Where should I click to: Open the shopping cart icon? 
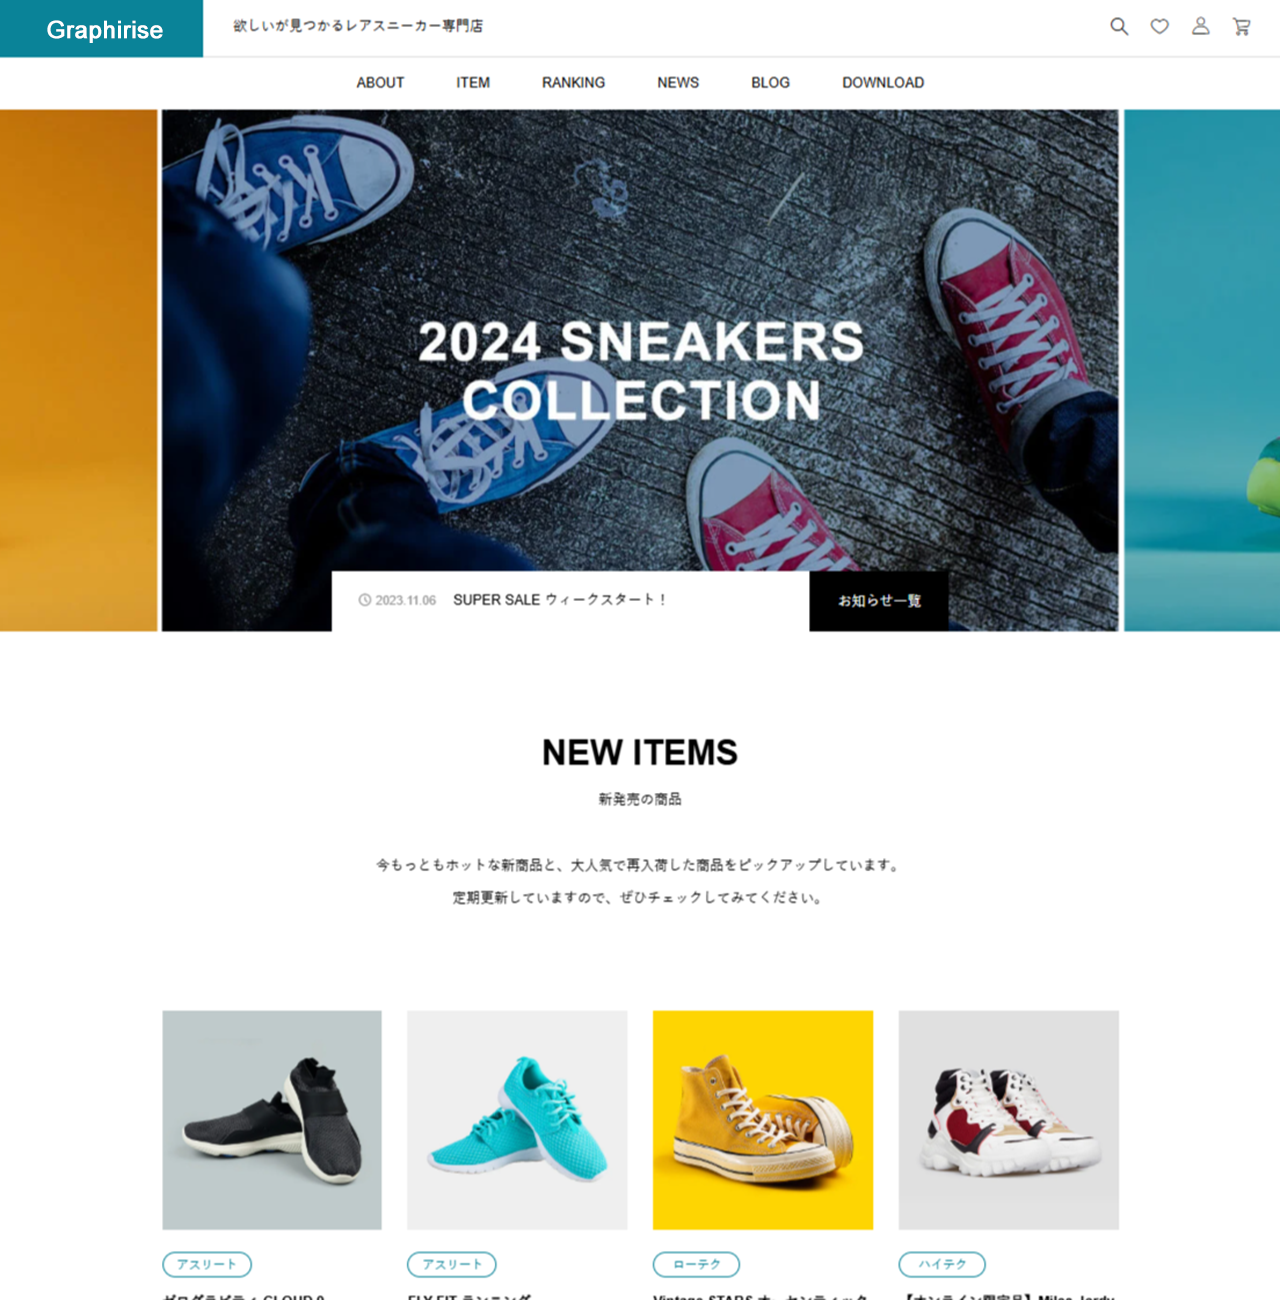[1242, 27]
